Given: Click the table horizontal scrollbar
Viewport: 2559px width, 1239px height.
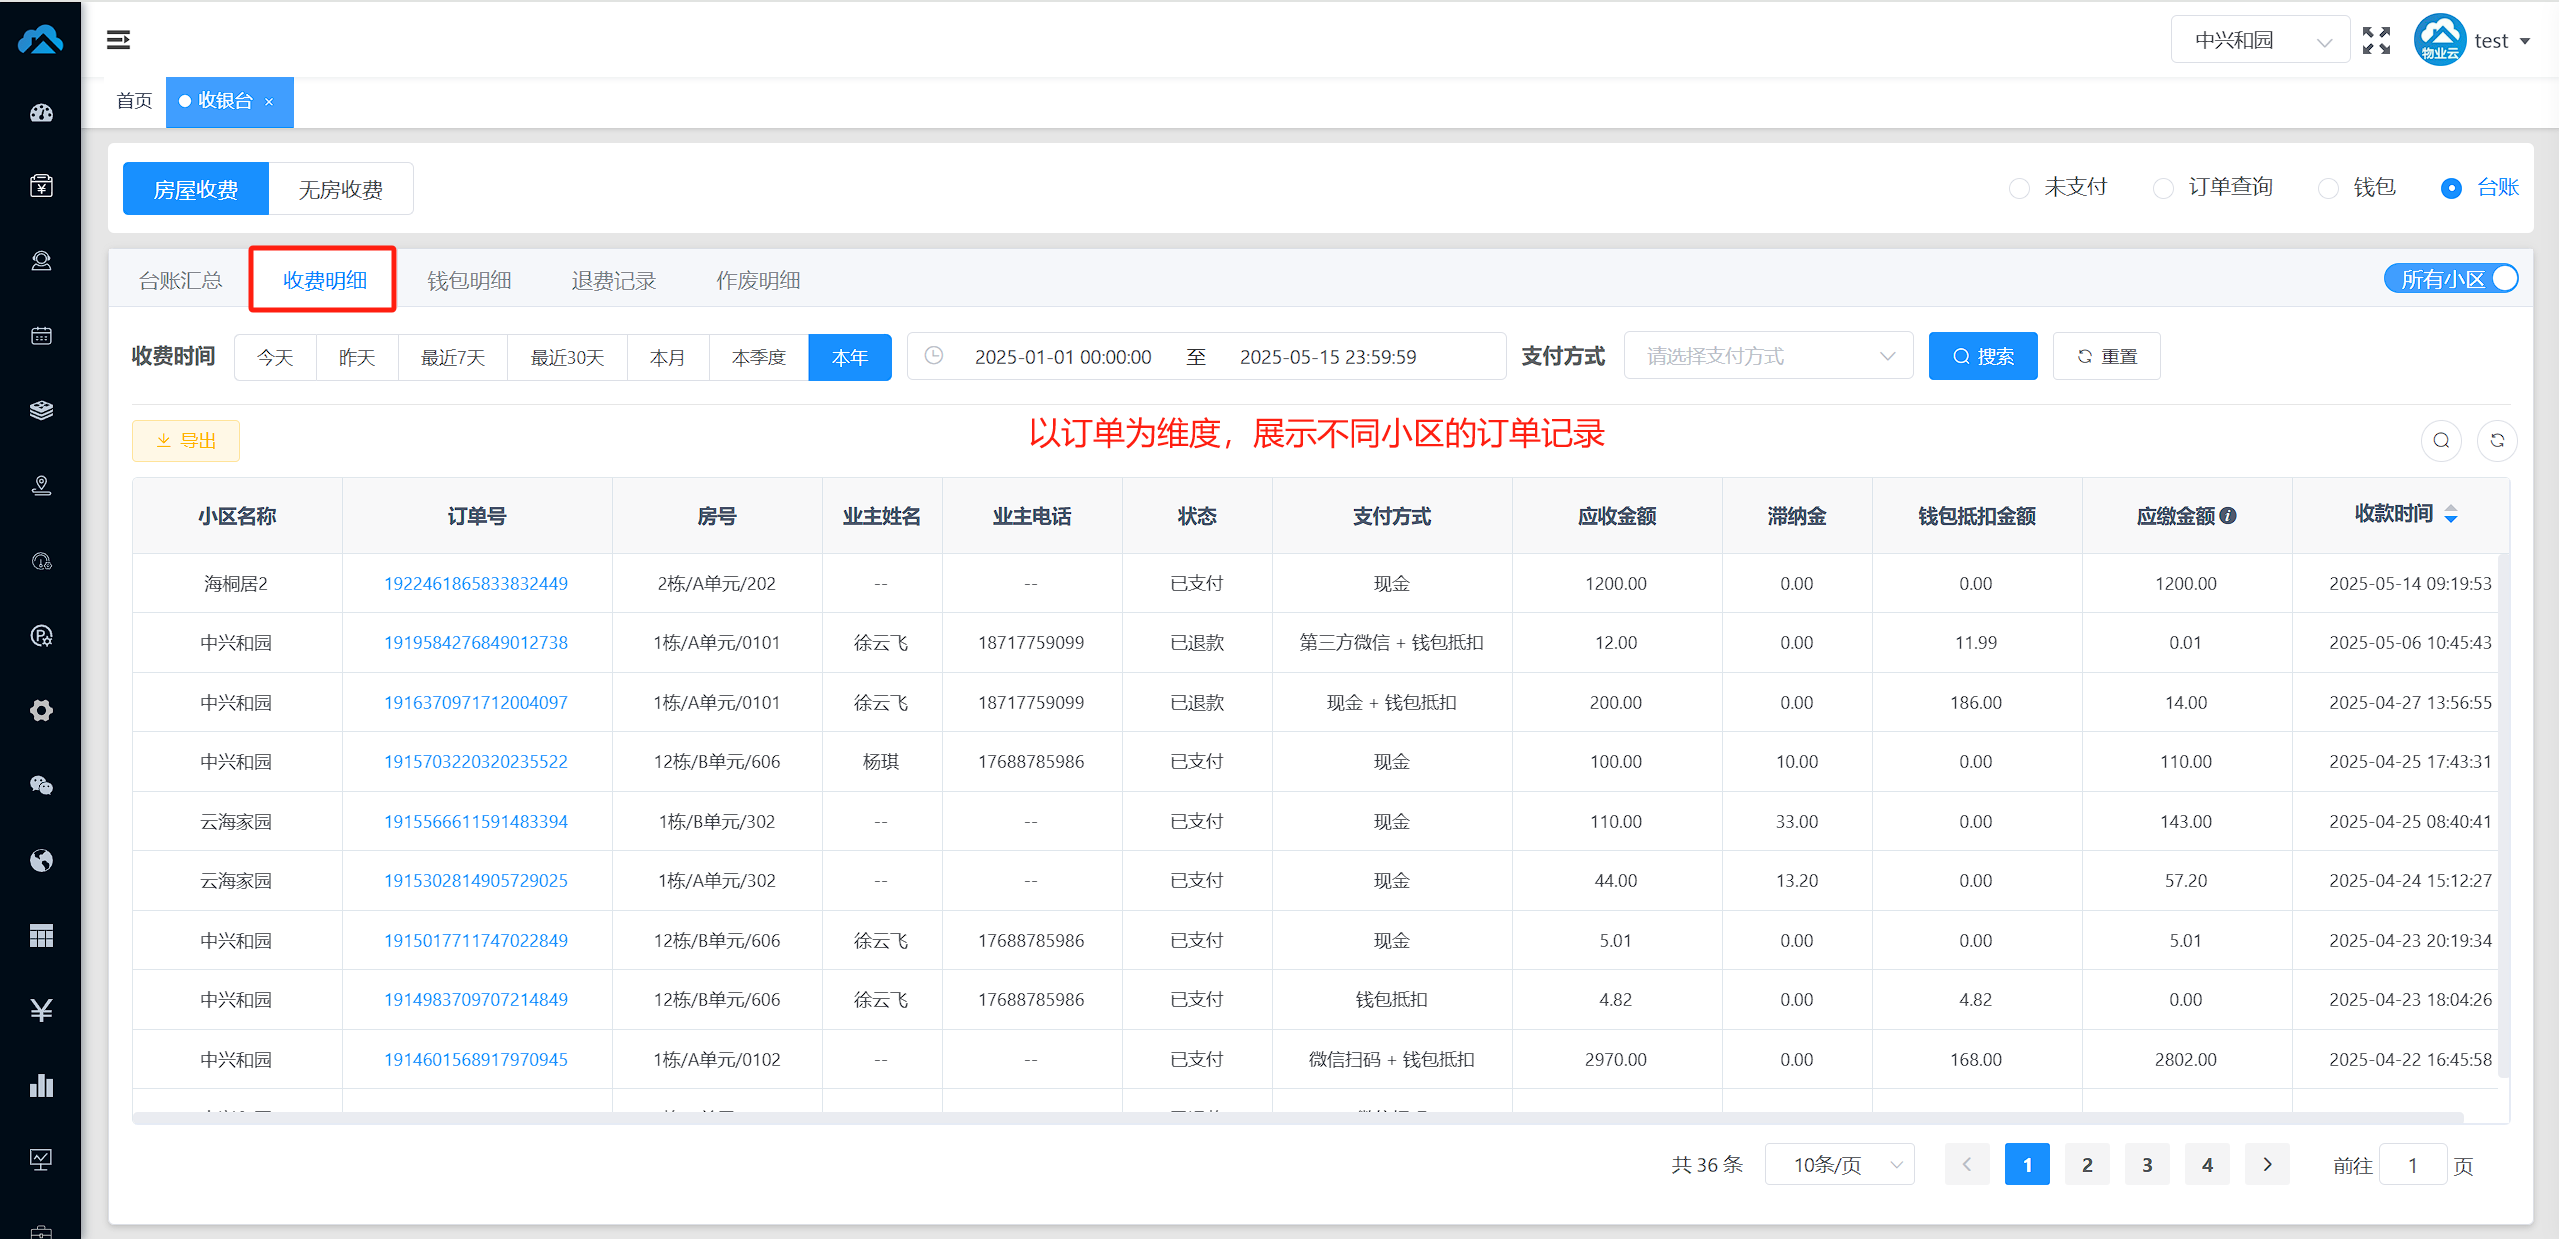Looking at the screenshot, I should [x=1297, y=1118].
